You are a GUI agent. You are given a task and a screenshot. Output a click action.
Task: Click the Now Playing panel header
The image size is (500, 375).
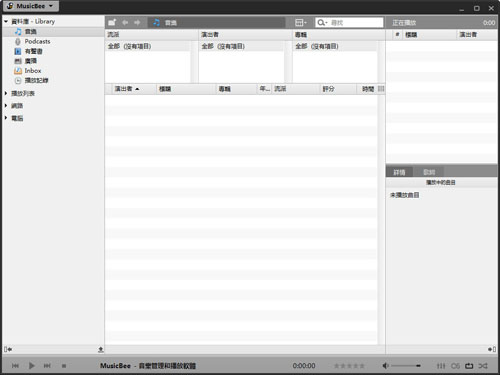[x=442, y=22]
